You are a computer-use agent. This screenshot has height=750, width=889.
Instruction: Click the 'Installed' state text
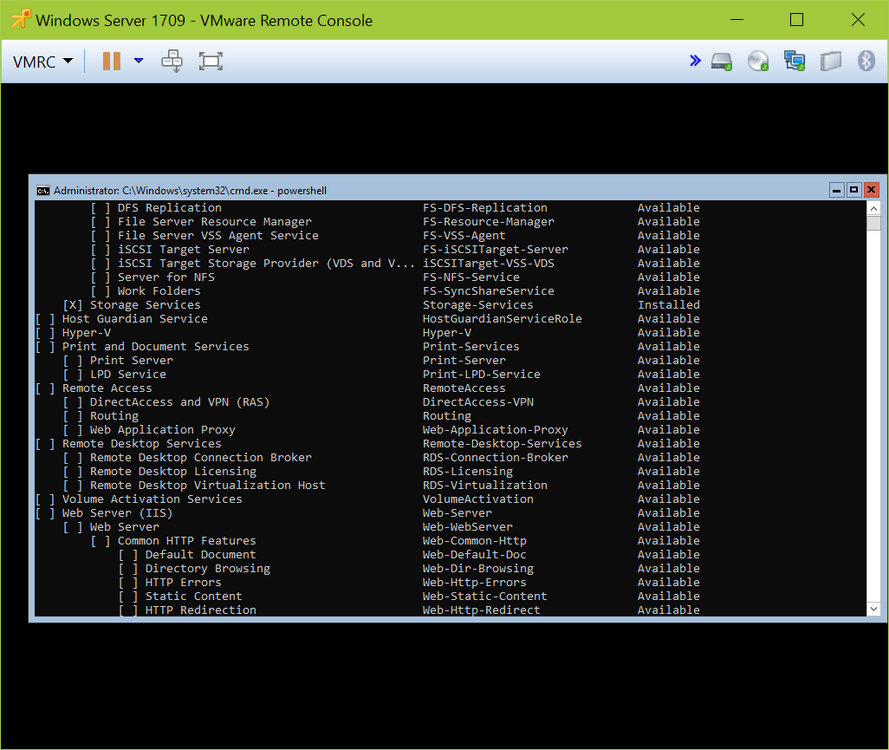tap(668, 305)
